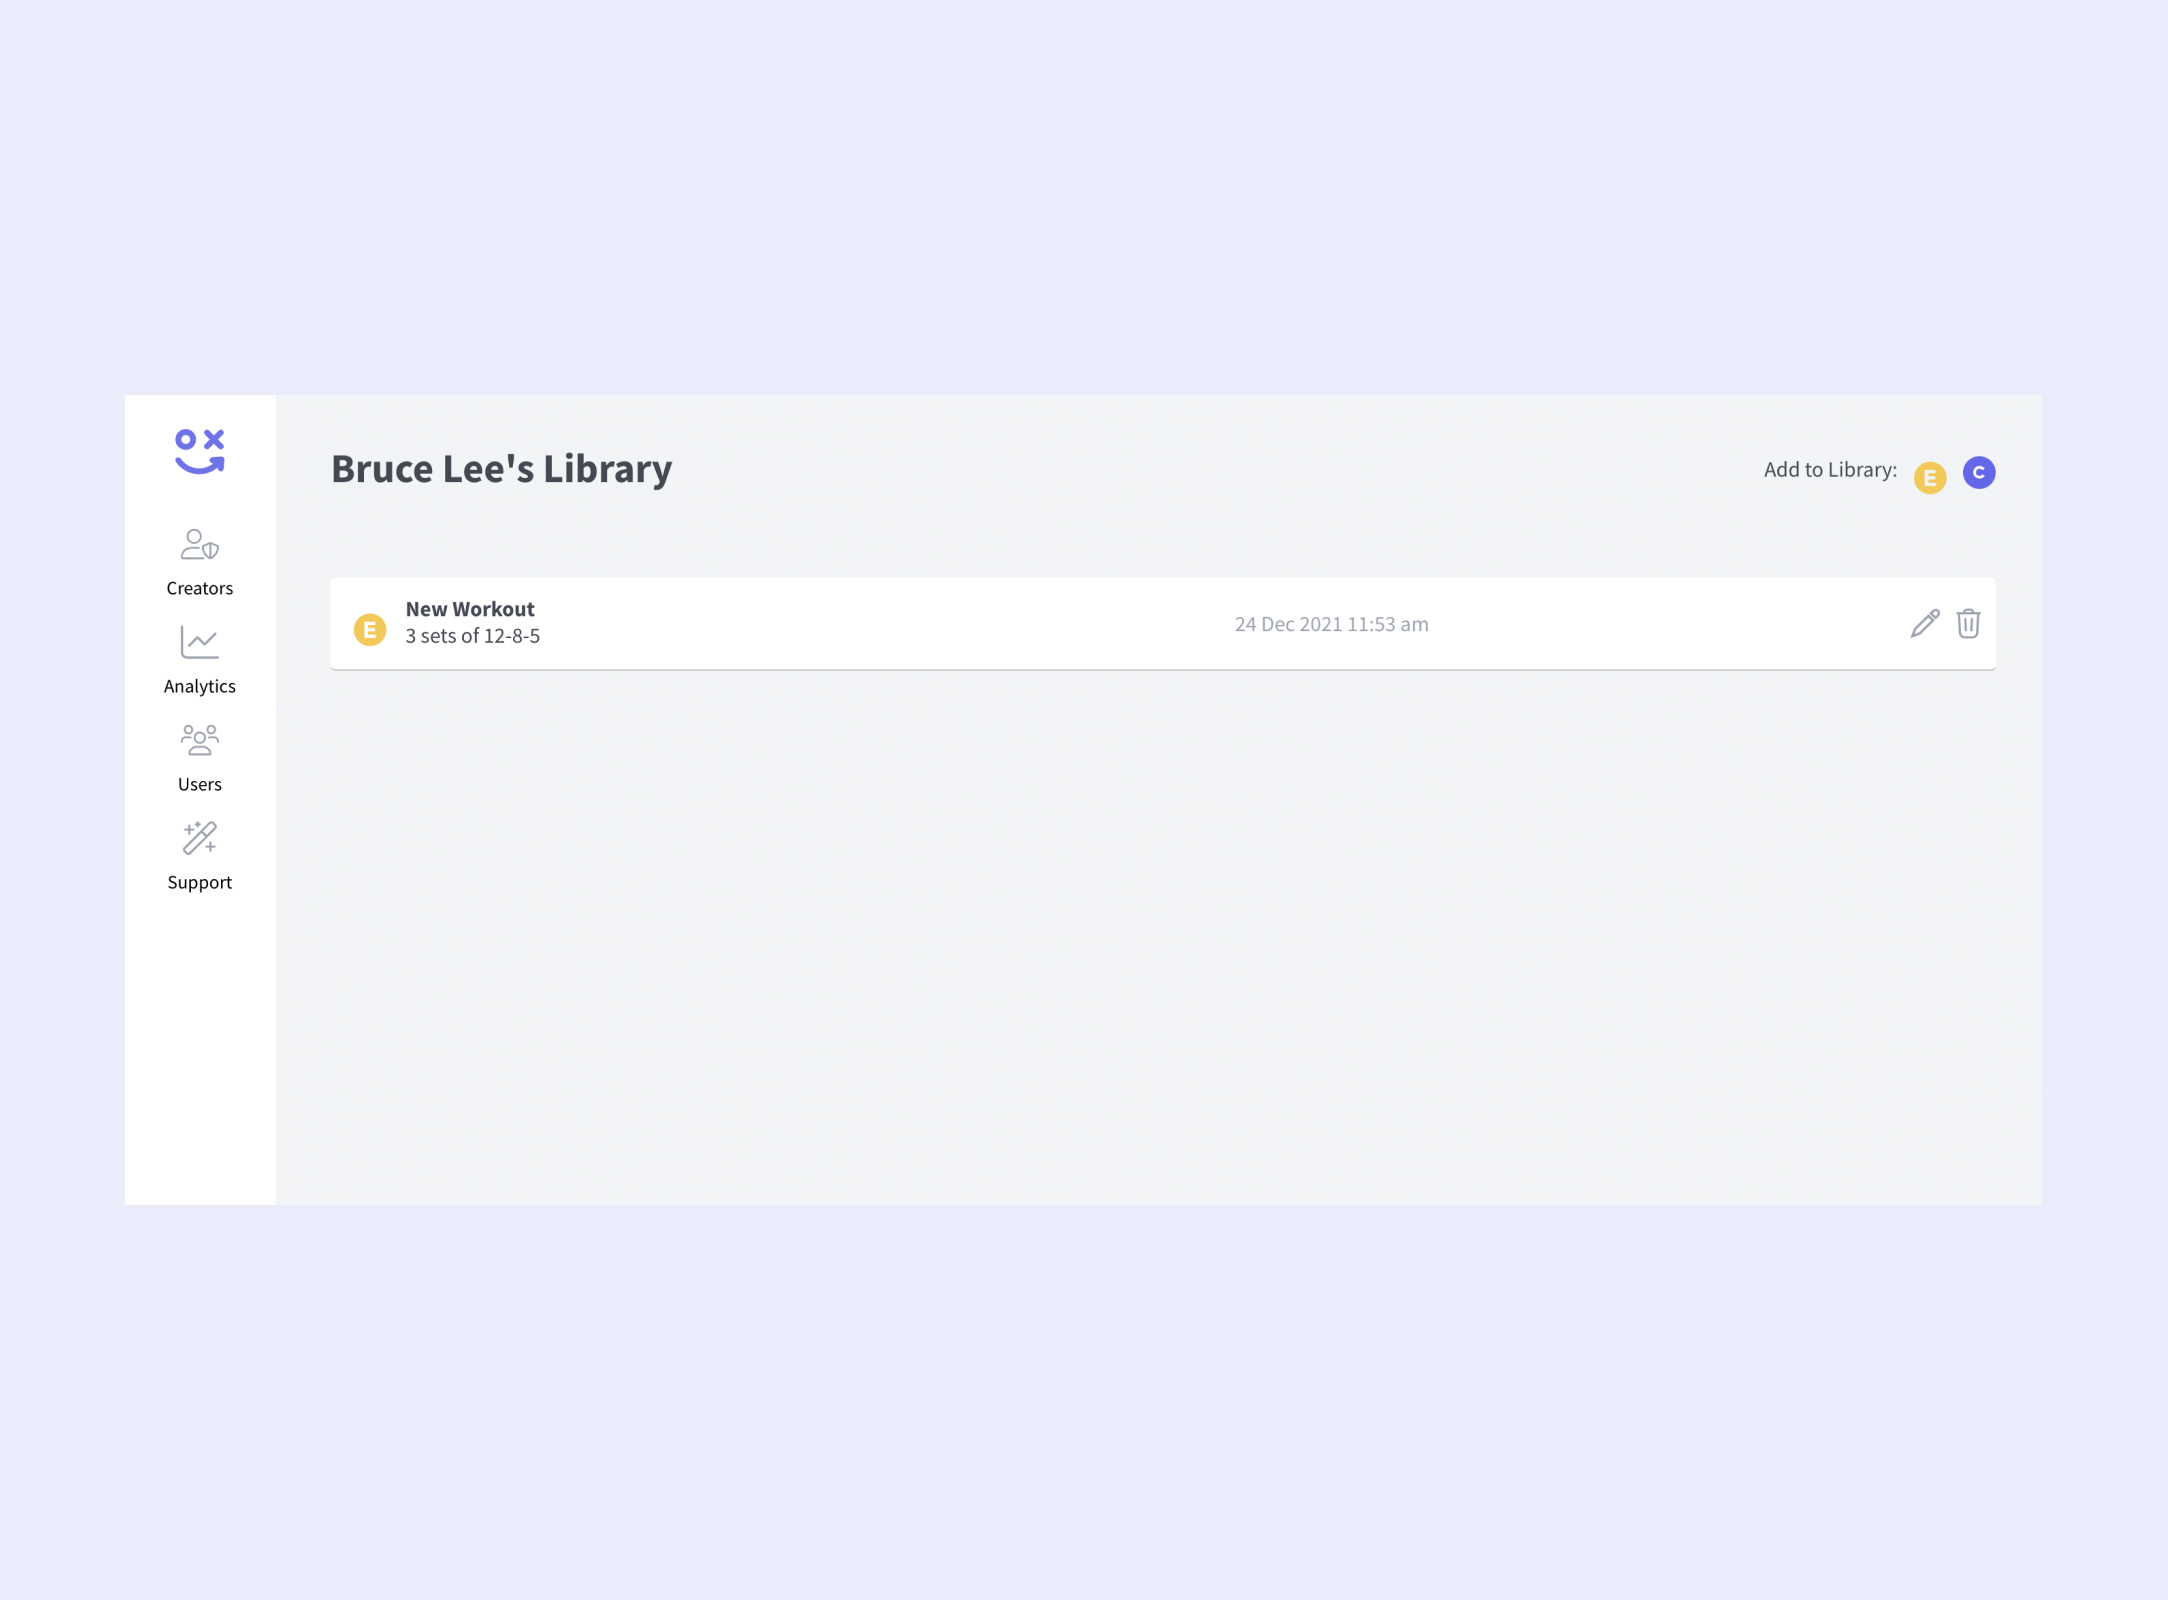Click the delete trash icon for New Workout
The image size is (2168, 1600).
(x=1968, y=623)
